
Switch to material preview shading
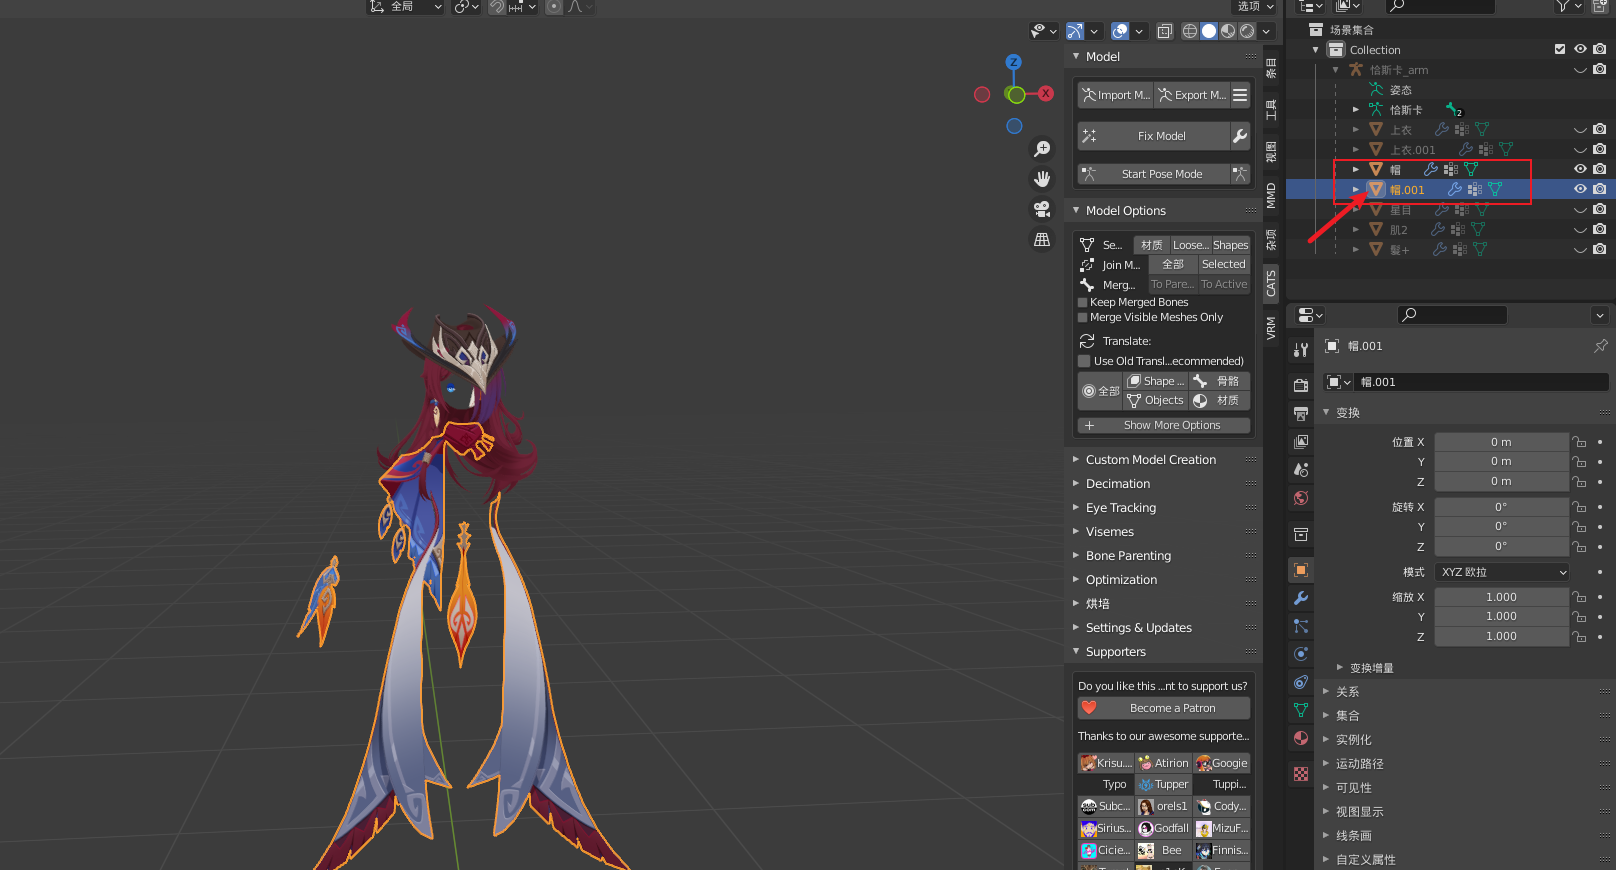click(1228, 31)
